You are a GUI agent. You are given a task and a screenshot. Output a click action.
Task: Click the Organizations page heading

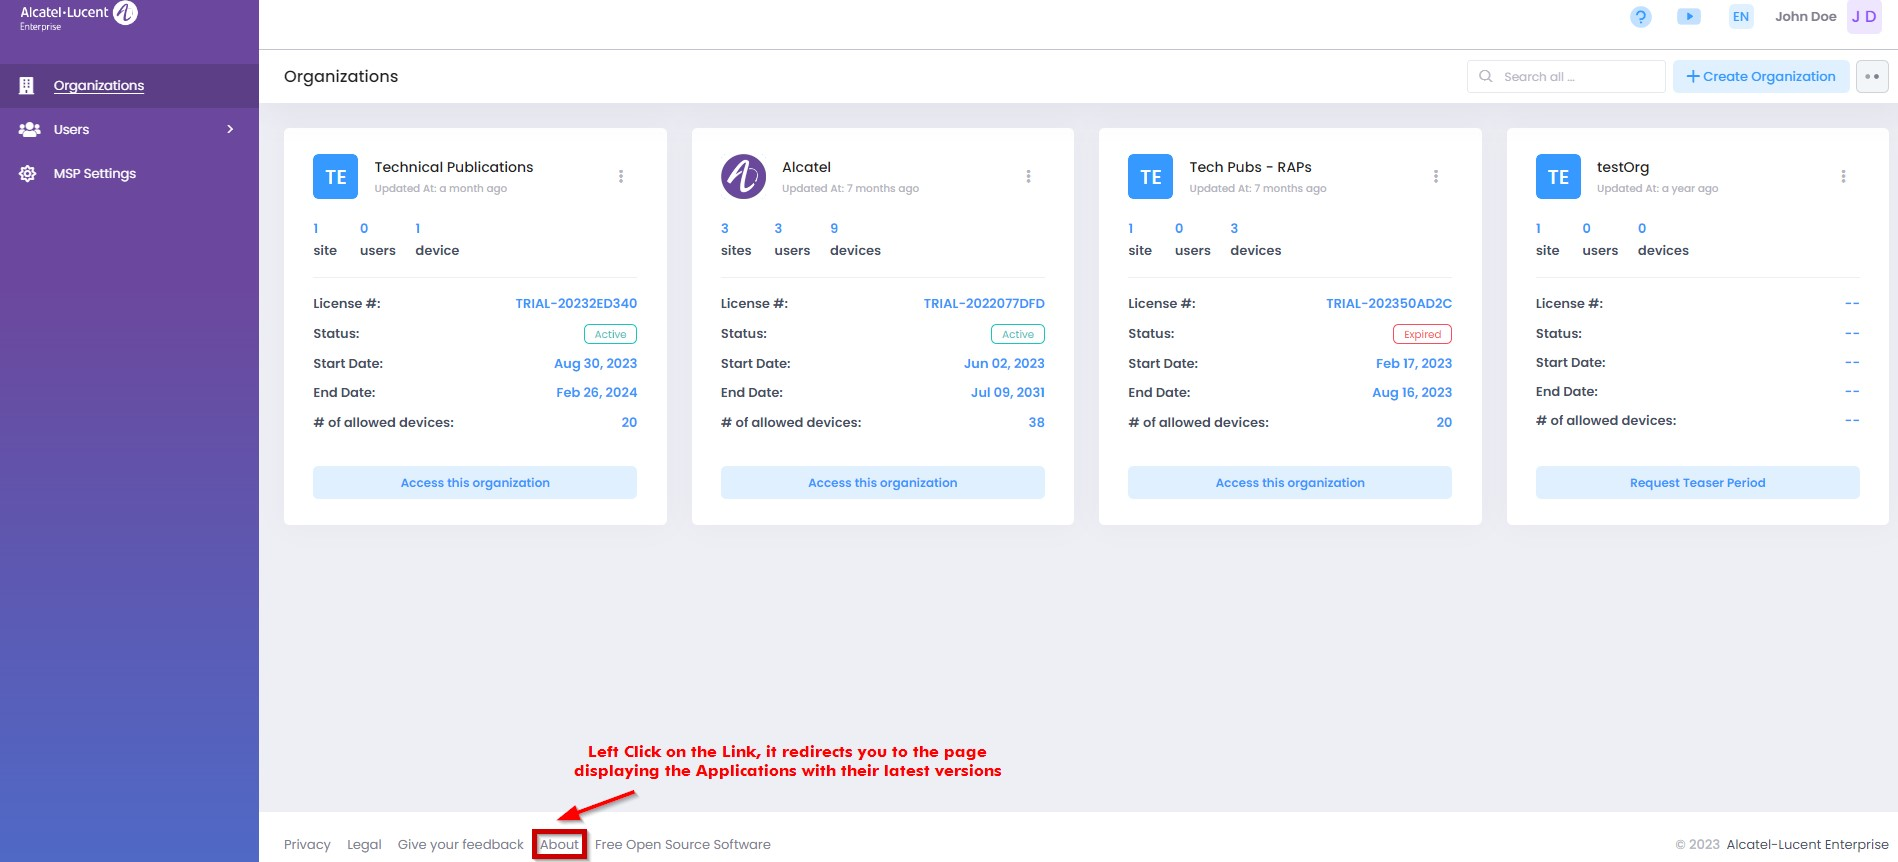(341, 77)
